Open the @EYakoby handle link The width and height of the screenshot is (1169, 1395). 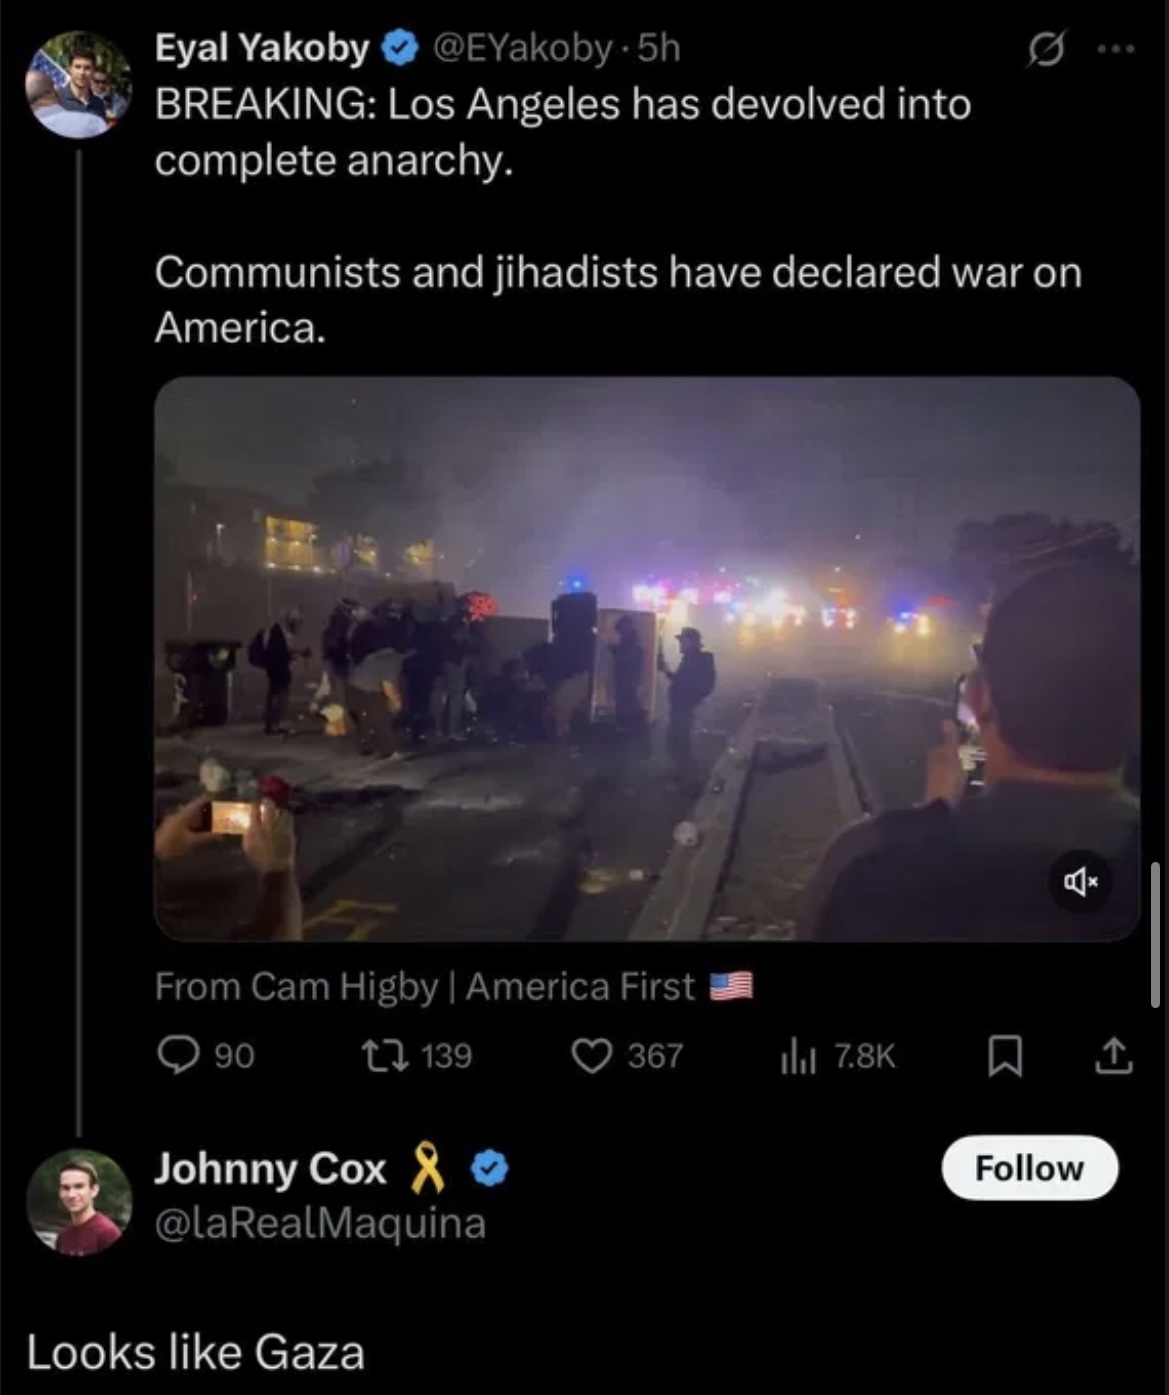[521, 47]
